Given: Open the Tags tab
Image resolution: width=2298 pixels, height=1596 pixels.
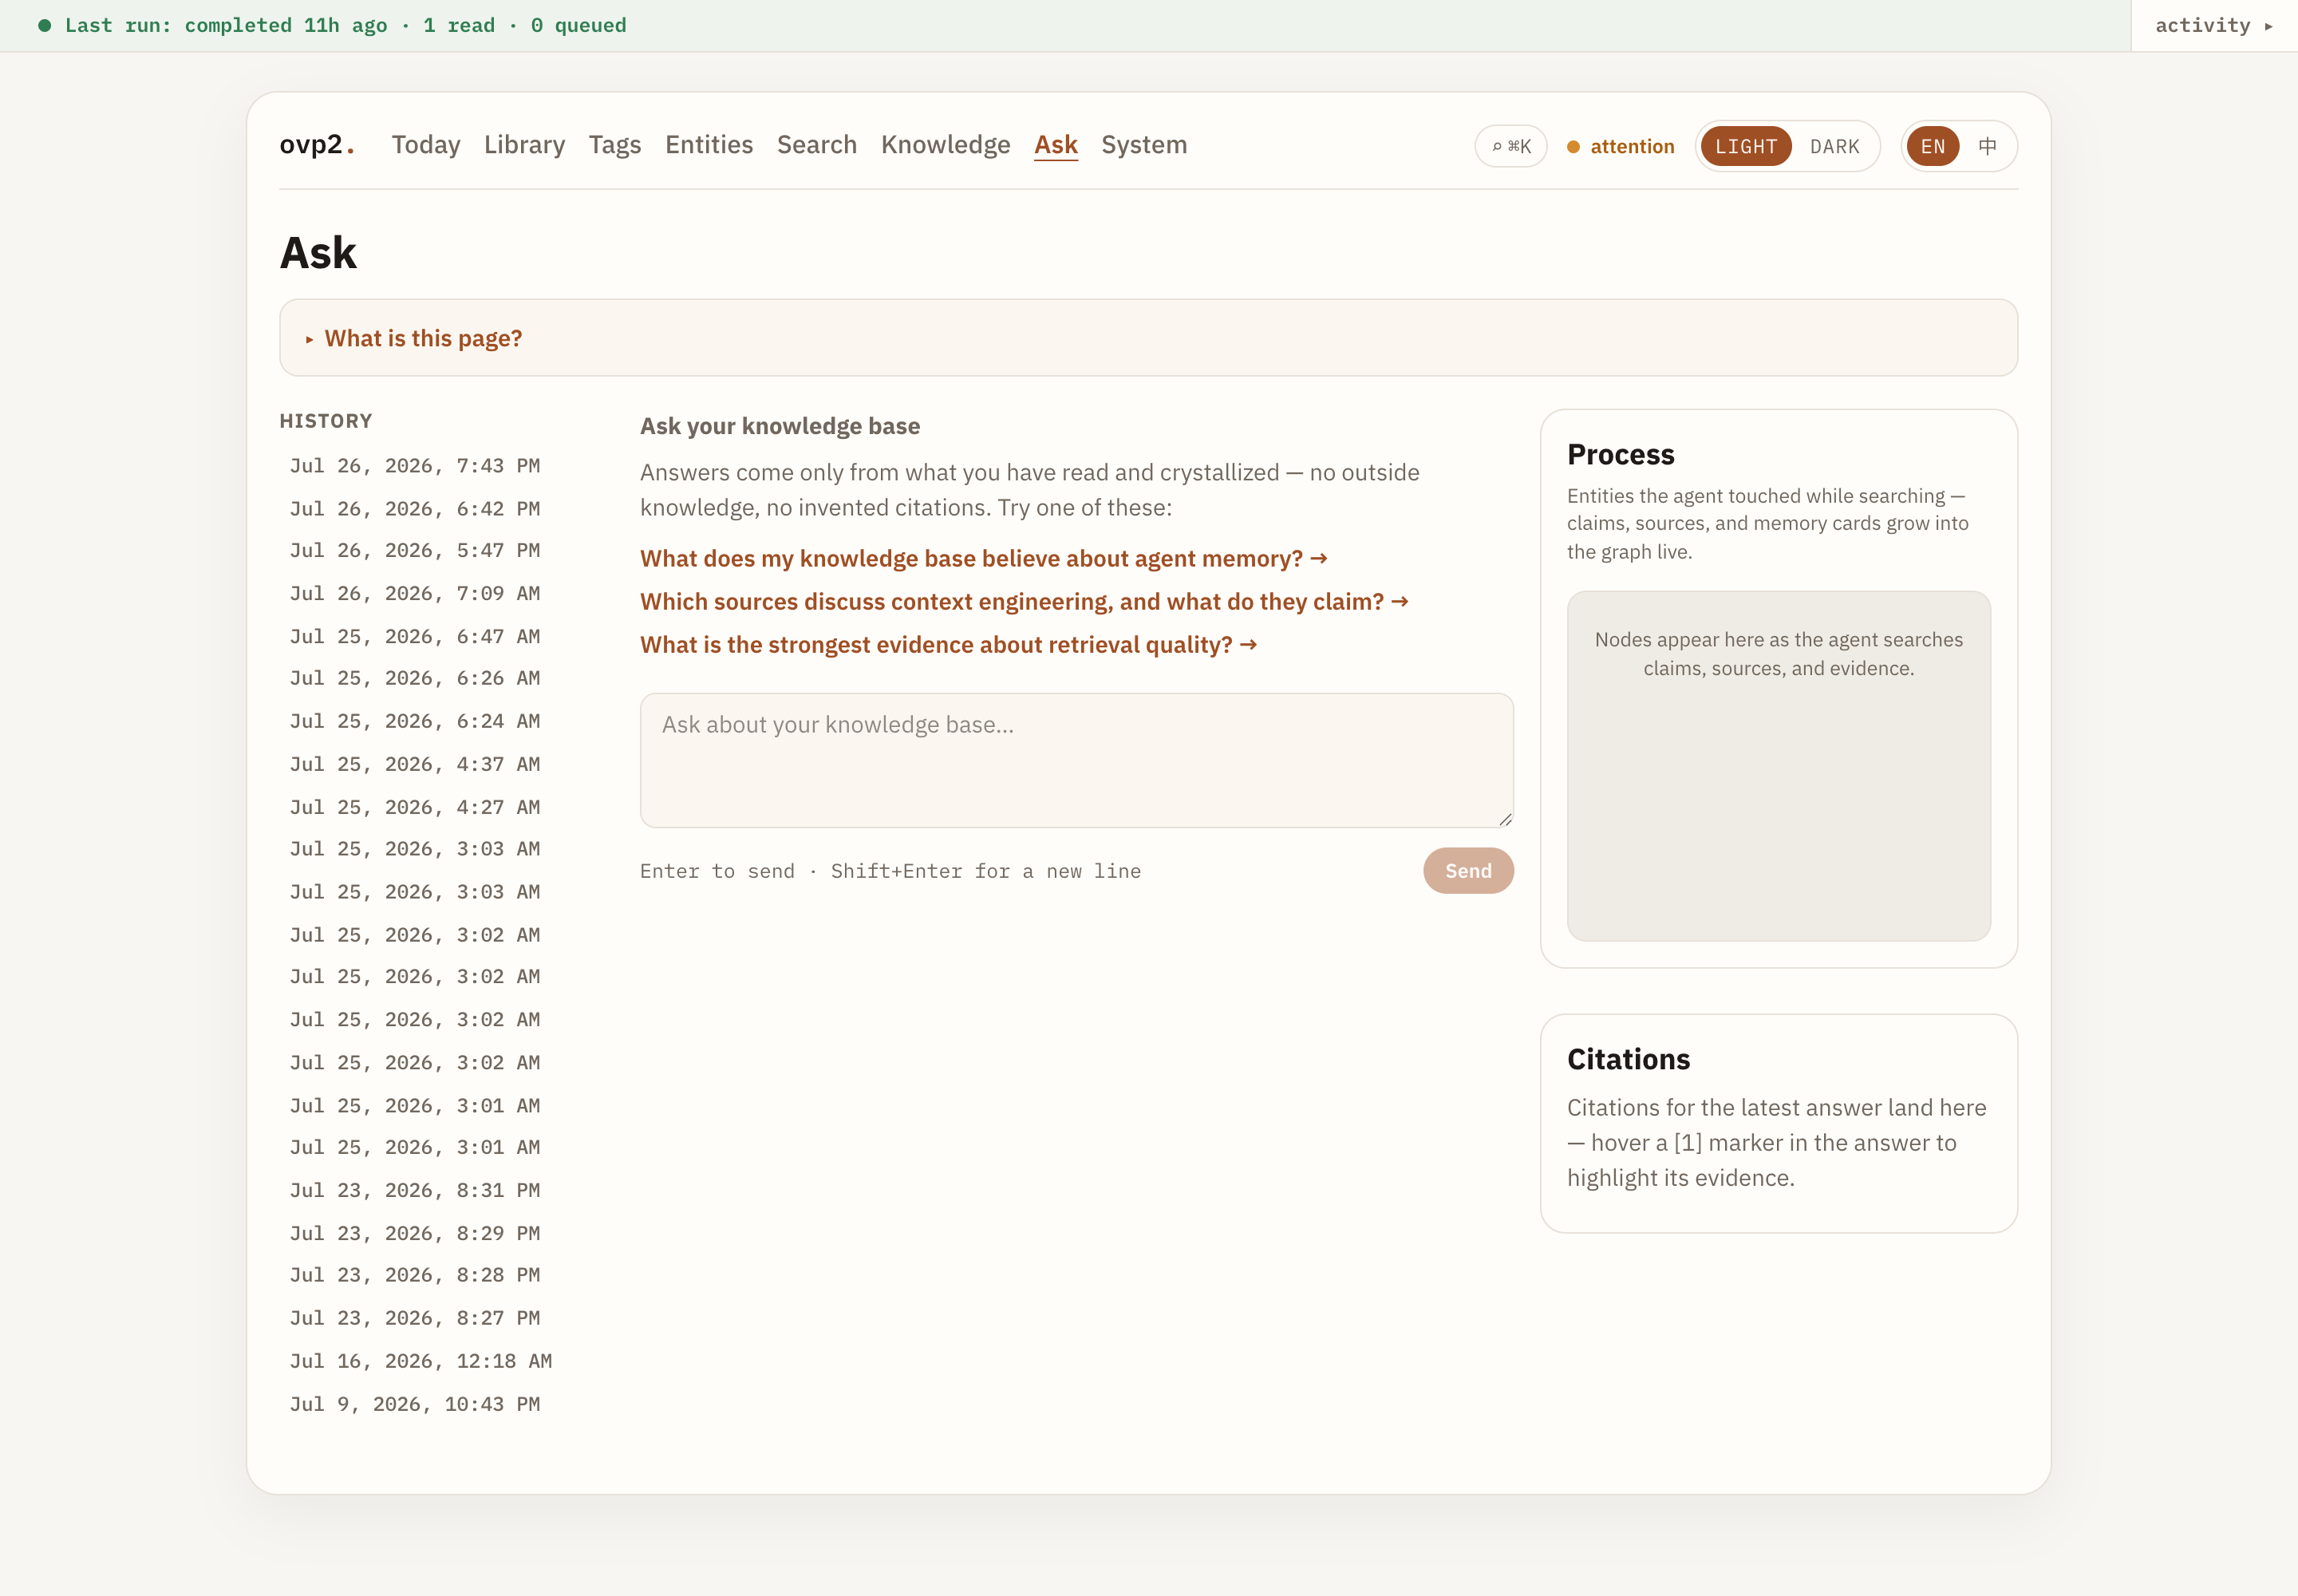Looking at the screenshot, I should (615, 145).
